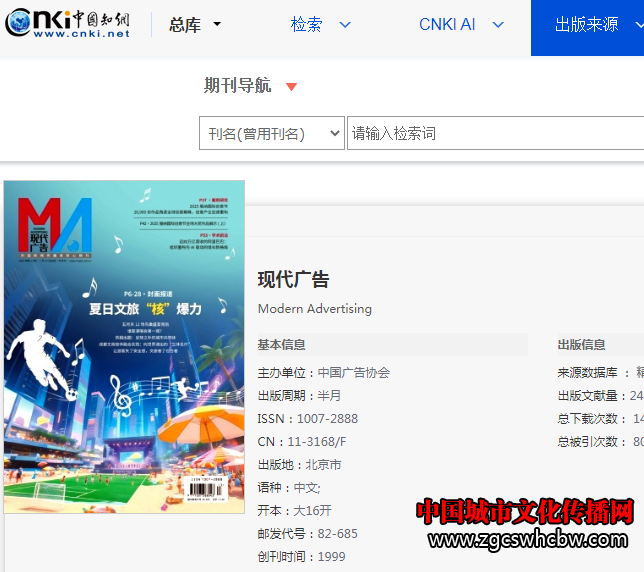Viewport: 644px width, 572px height.
Task: Expand the red triangle beside 期刊导航
Action: (291, 87)
